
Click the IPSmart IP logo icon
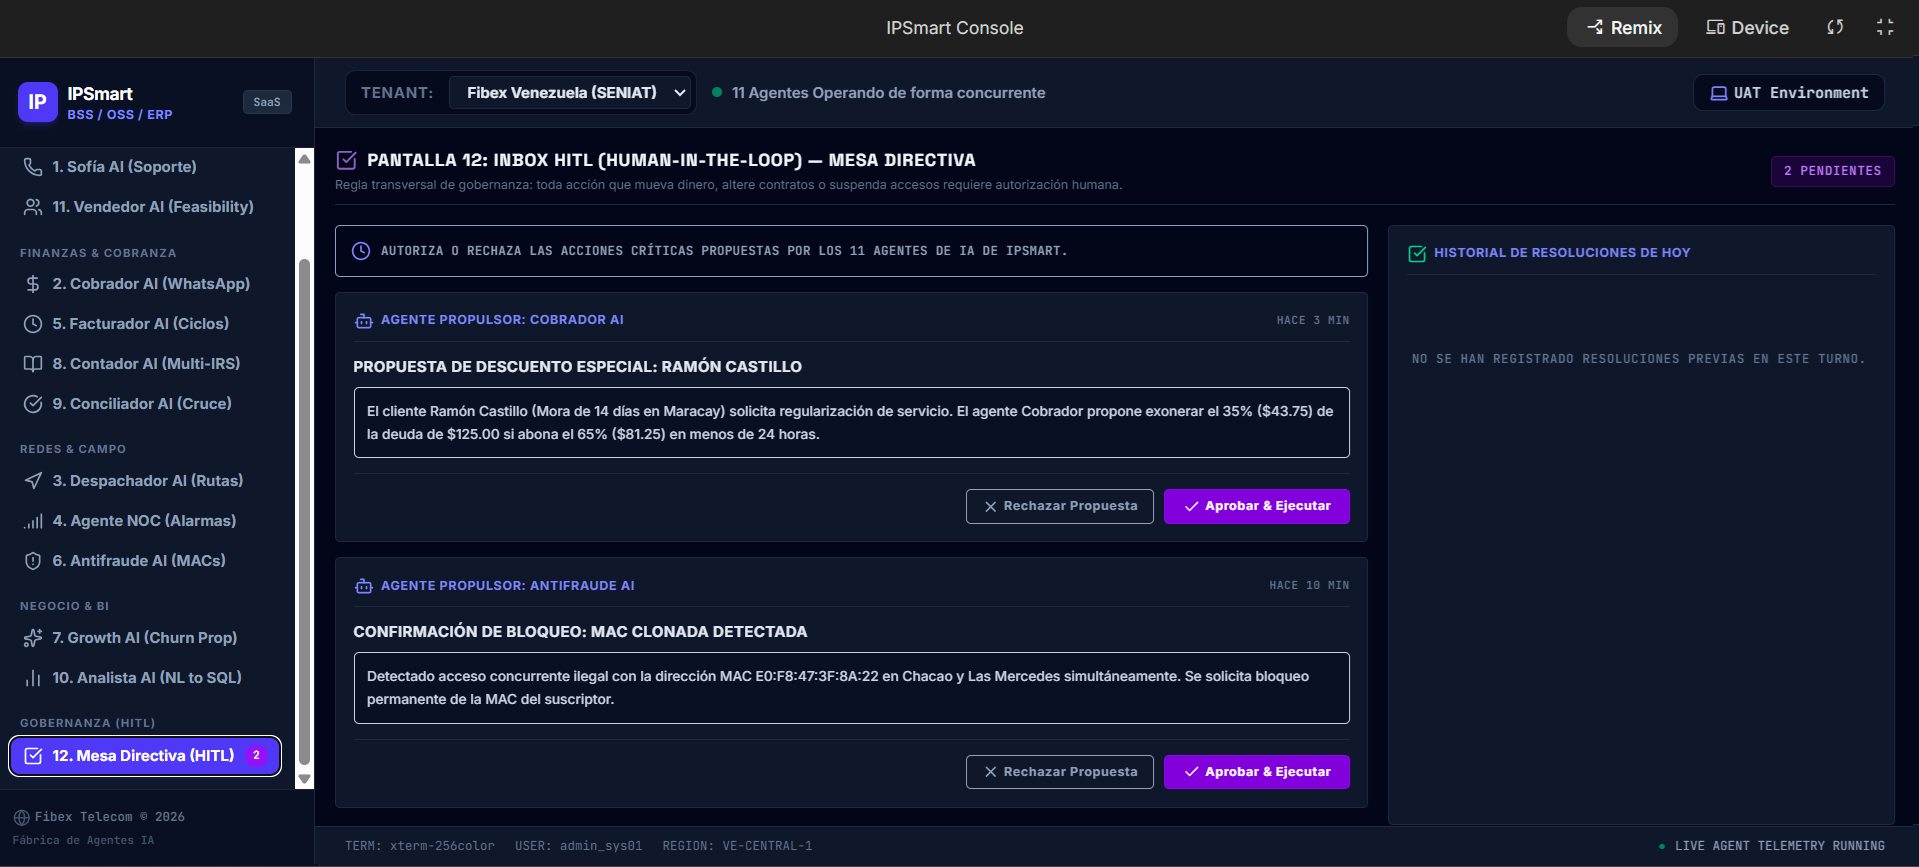[37, 102]
